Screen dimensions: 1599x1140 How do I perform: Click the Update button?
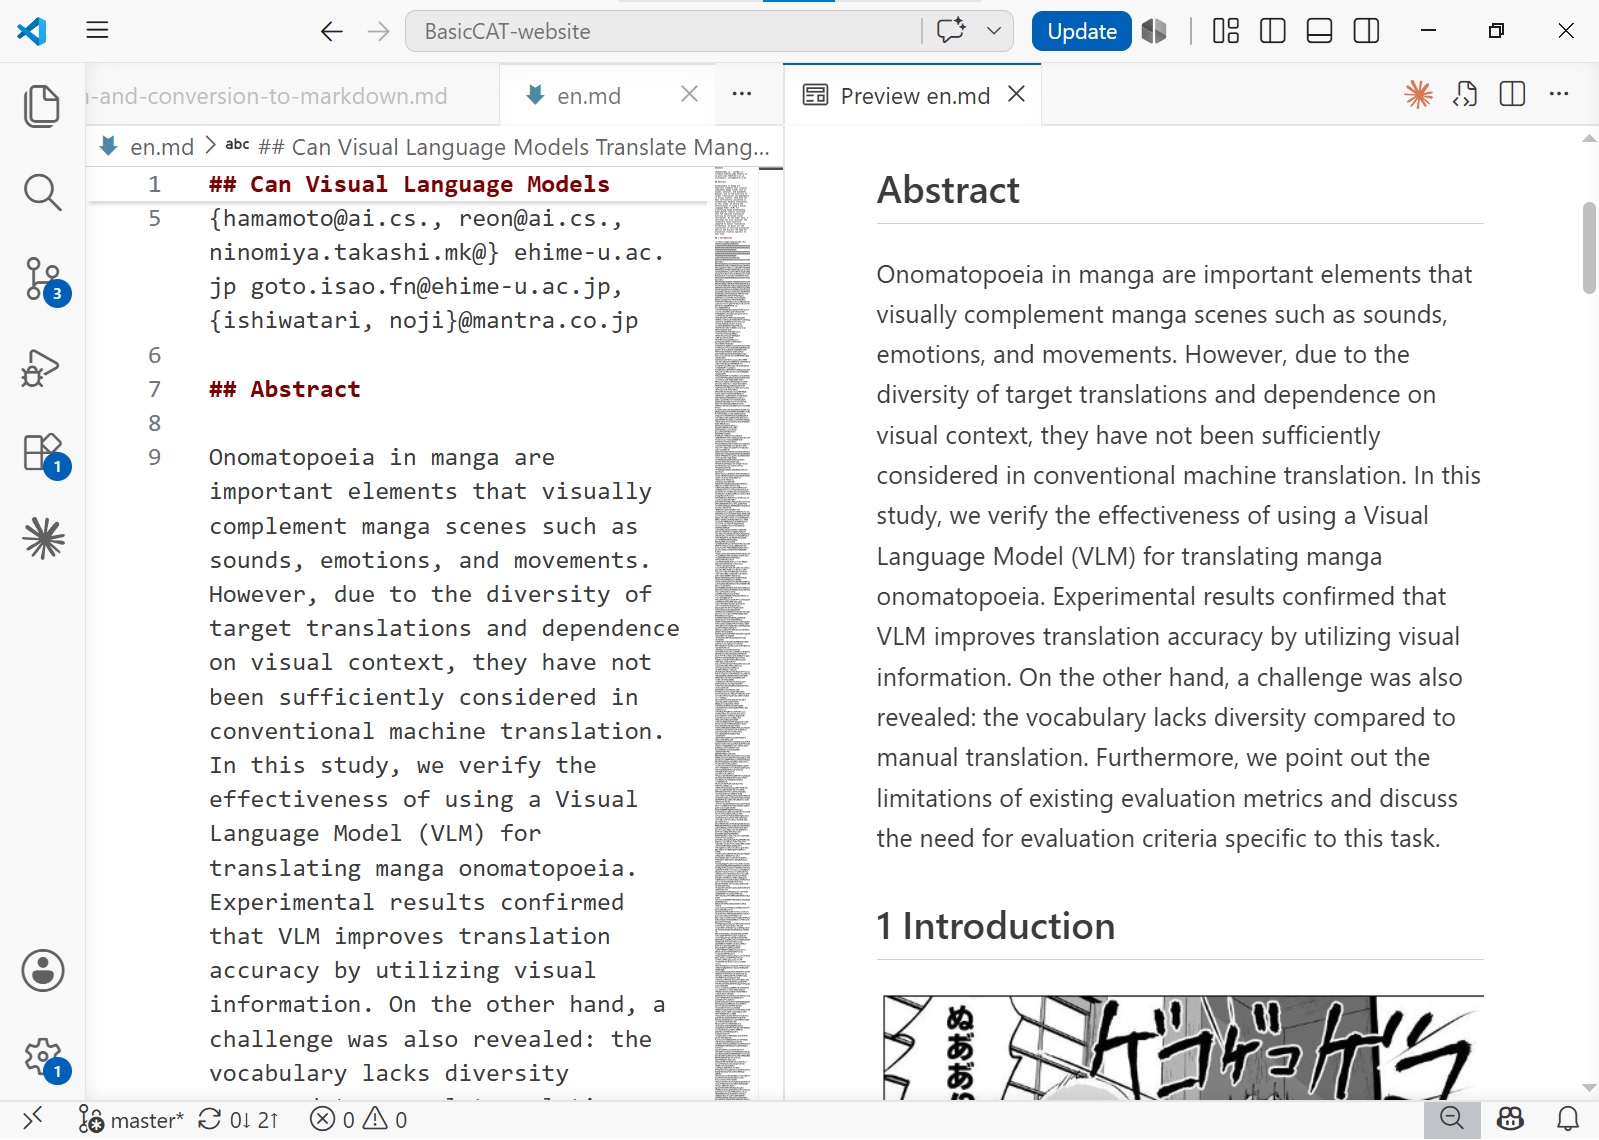tap(1081, 31)
